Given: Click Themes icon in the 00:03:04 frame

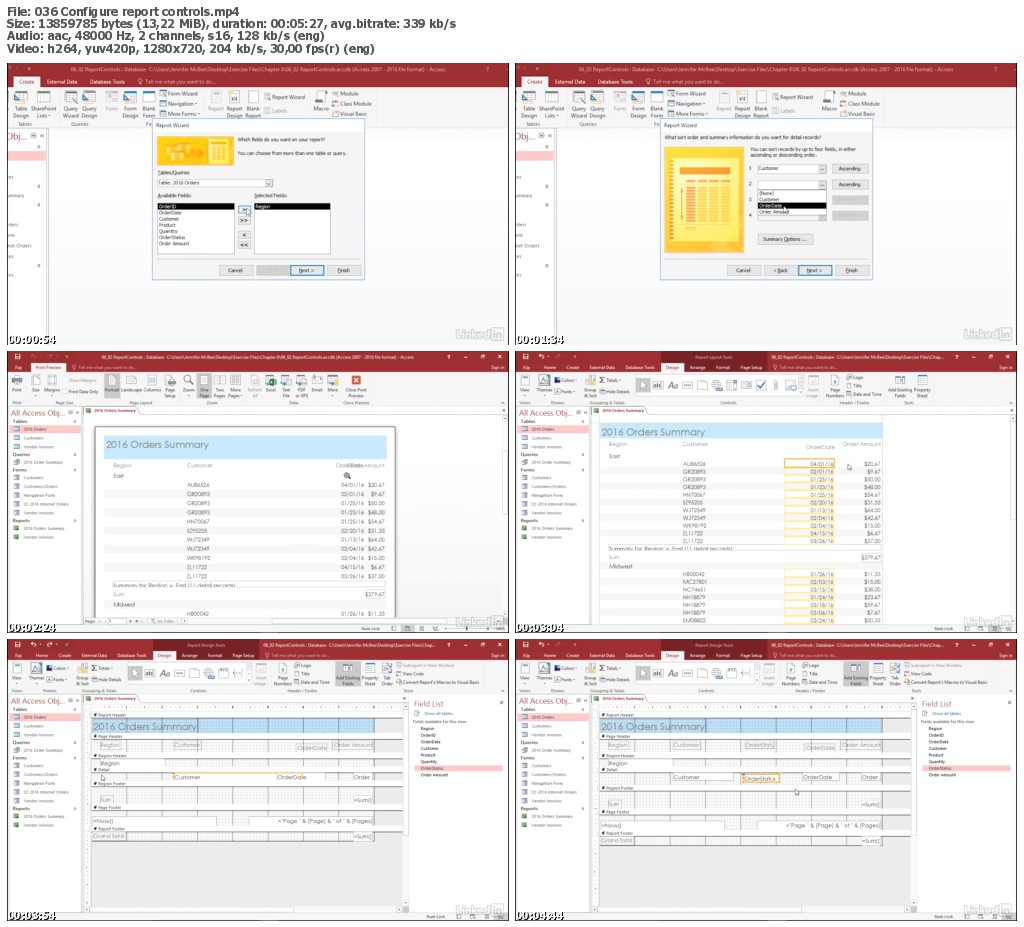Looking at the screenshot, I should [x=544, y=383].
